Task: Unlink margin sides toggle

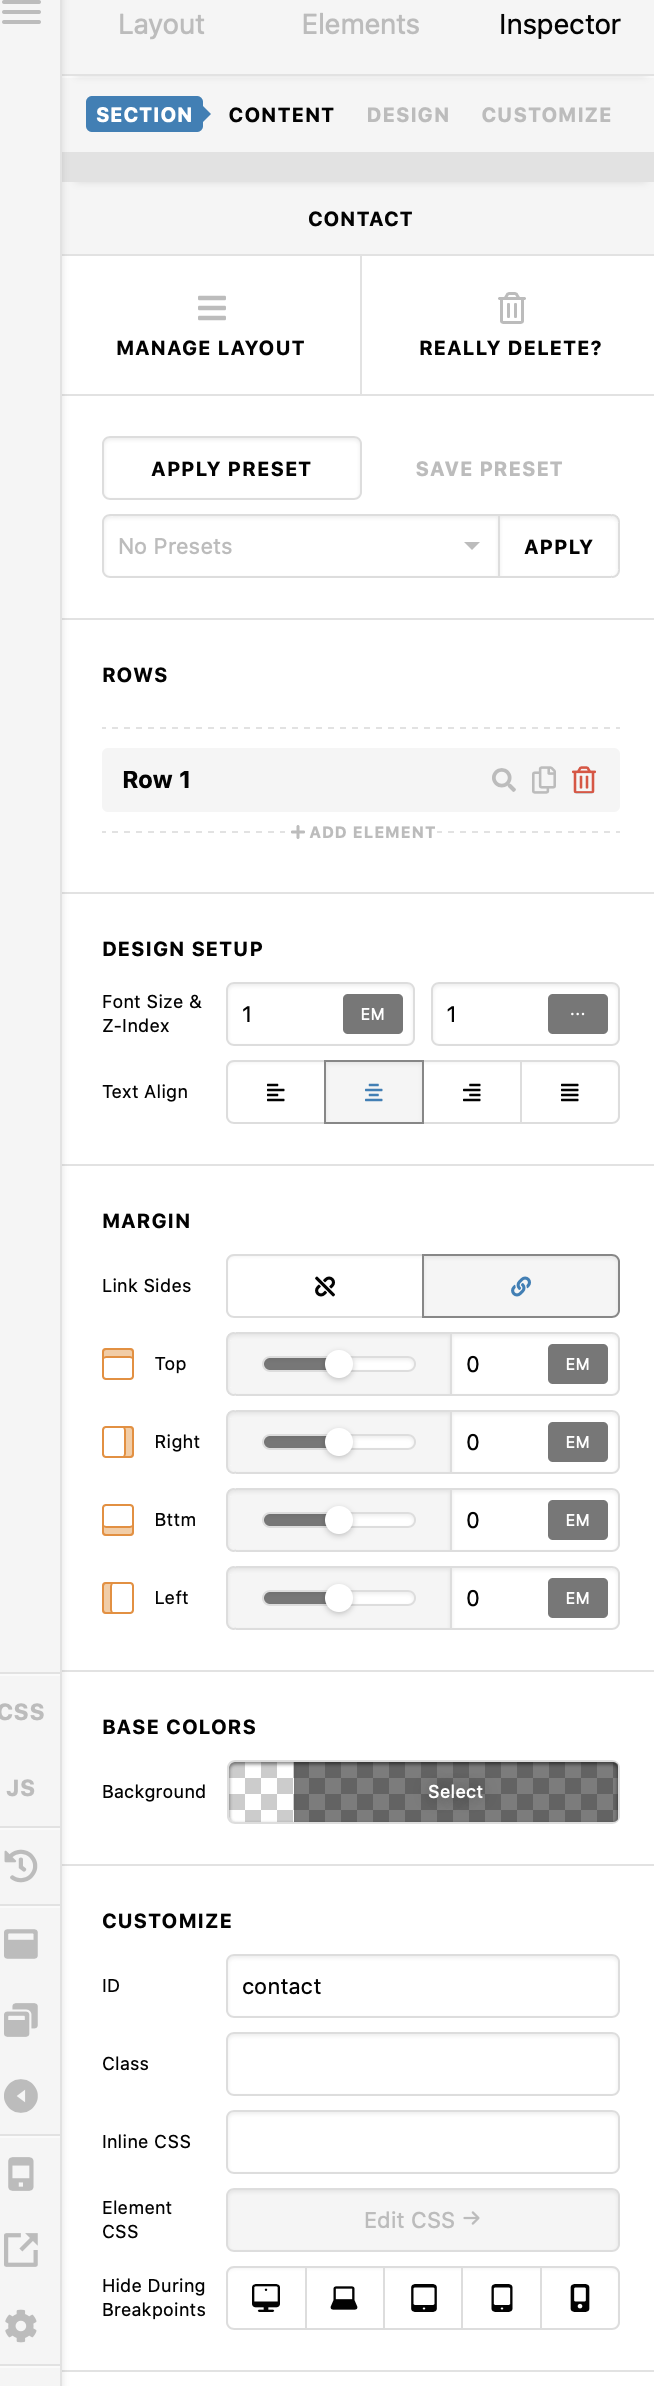Action: click(x=325, y=1286)
